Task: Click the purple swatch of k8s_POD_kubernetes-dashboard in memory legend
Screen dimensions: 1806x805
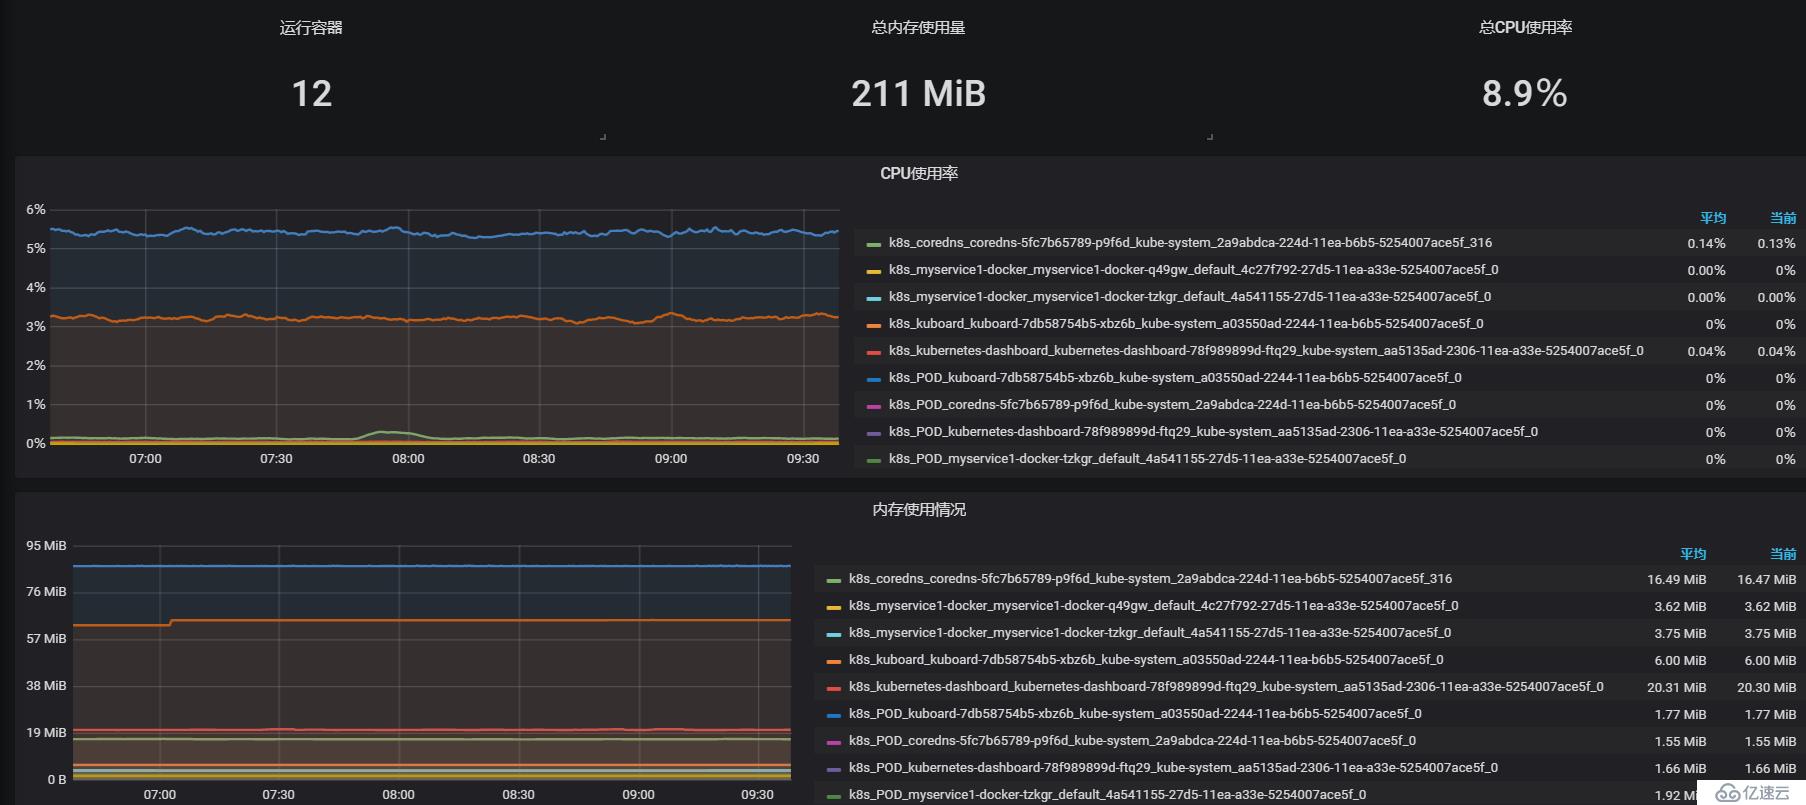Action: tap(834, 769)
